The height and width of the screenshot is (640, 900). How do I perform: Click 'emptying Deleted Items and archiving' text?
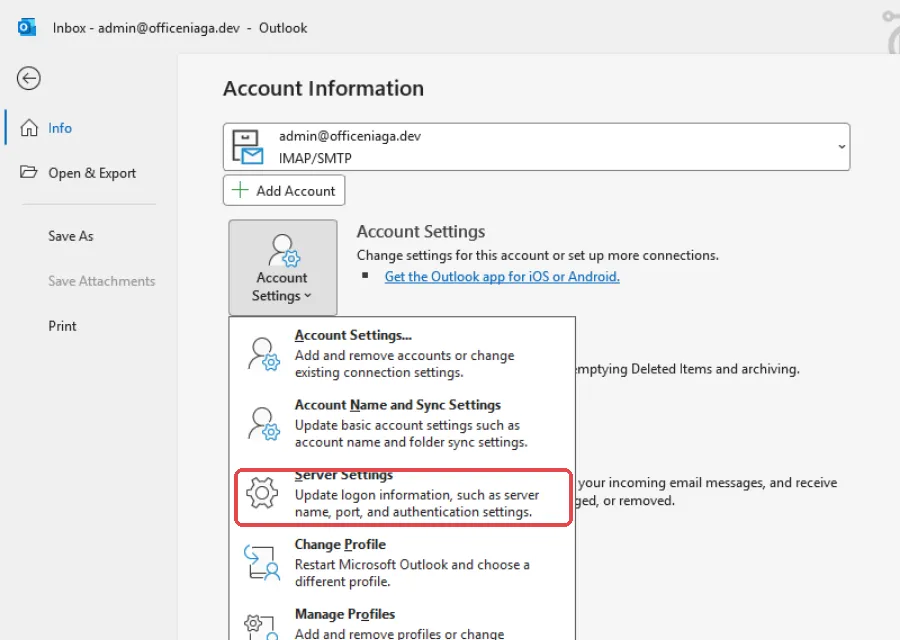point(688,369)
